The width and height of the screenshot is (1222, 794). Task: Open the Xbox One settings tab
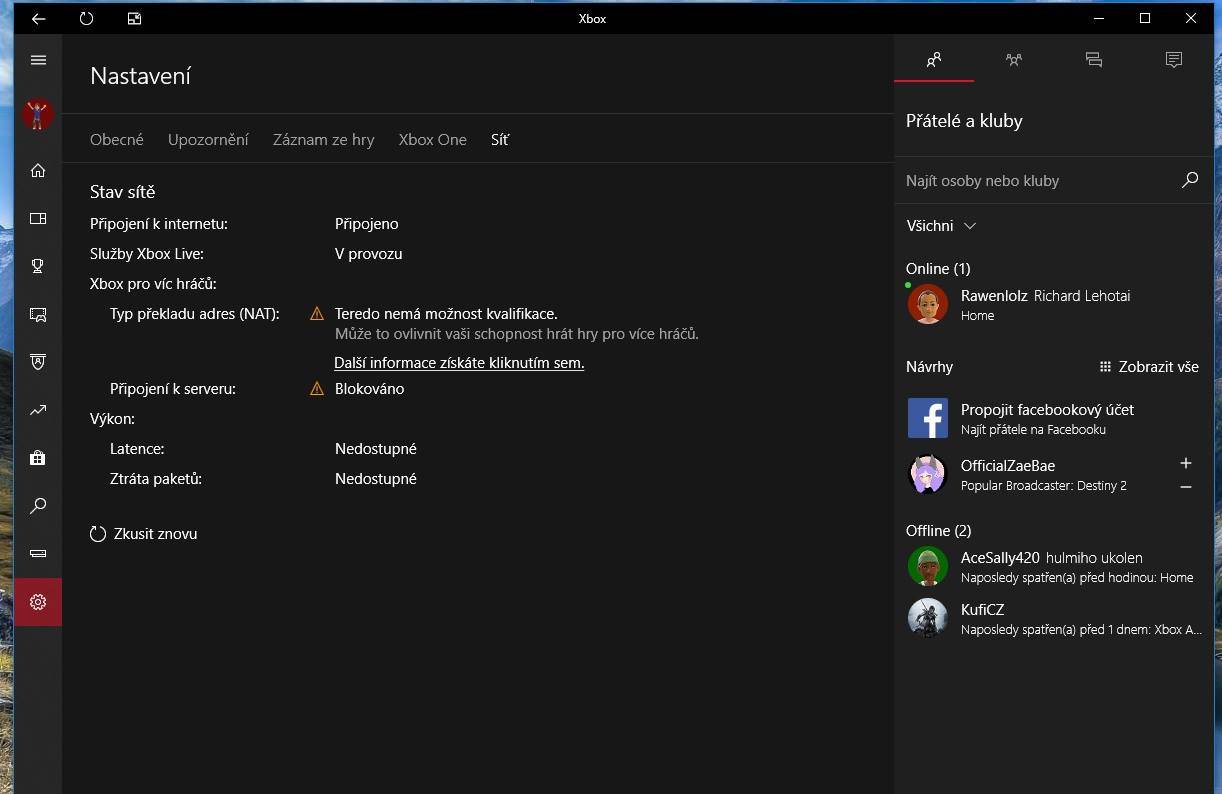pyautogui.click(x=432, y=139)
